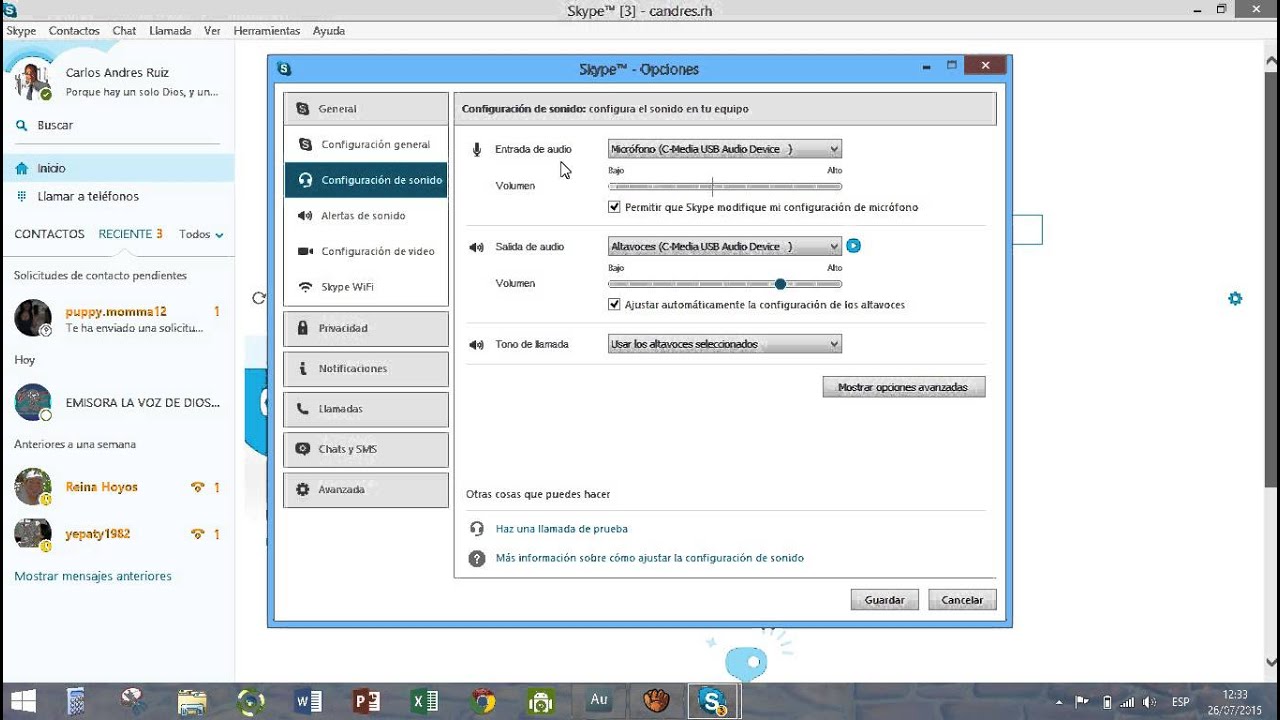Expand the Llamadas category
1280x720 pixels.
pos(366,409)
